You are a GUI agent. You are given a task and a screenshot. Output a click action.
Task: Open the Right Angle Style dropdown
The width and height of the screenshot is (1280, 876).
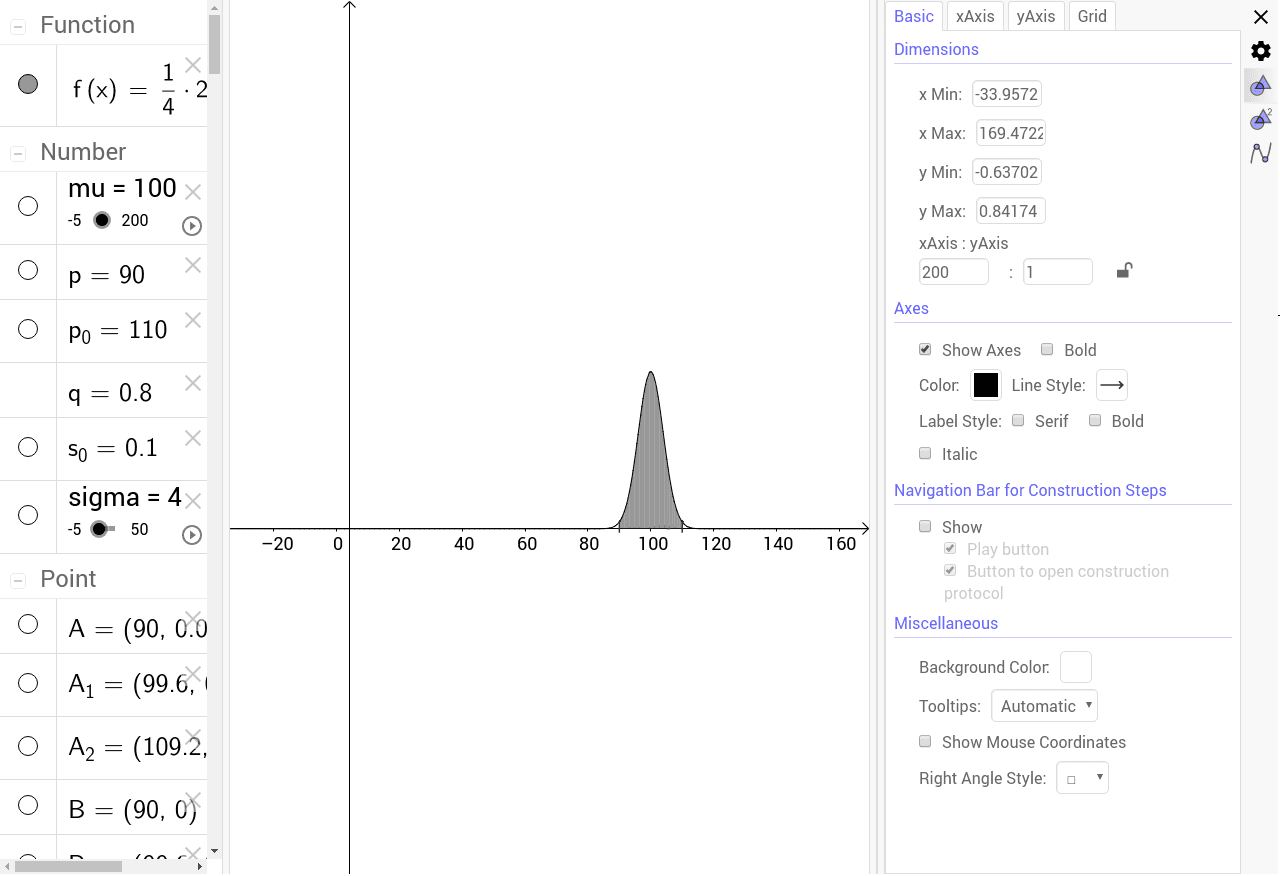point(1082,777)
